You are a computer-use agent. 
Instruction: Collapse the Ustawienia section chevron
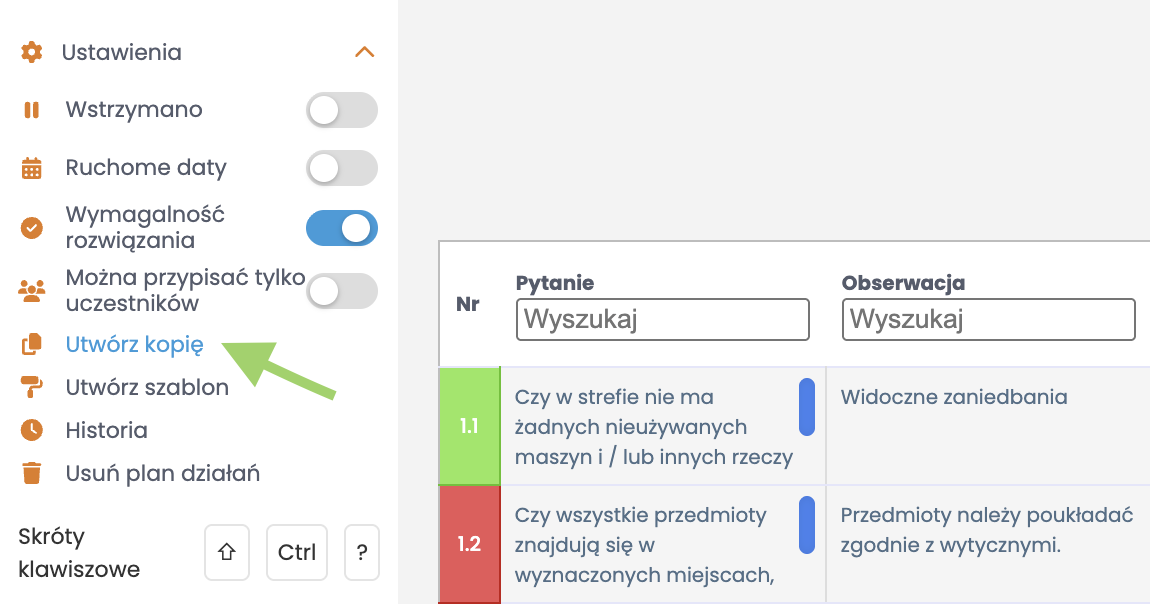[365, 52]
